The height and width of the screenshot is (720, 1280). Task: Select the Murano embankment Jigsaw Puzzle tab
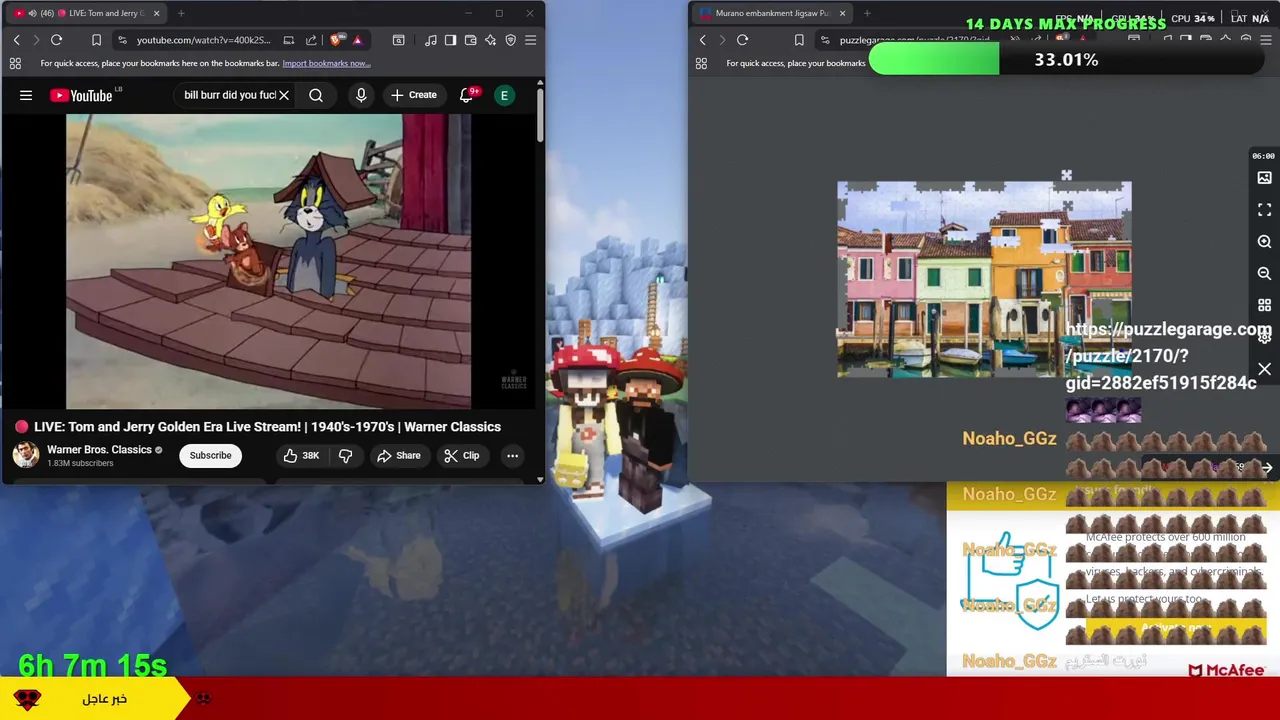point(772,13)
